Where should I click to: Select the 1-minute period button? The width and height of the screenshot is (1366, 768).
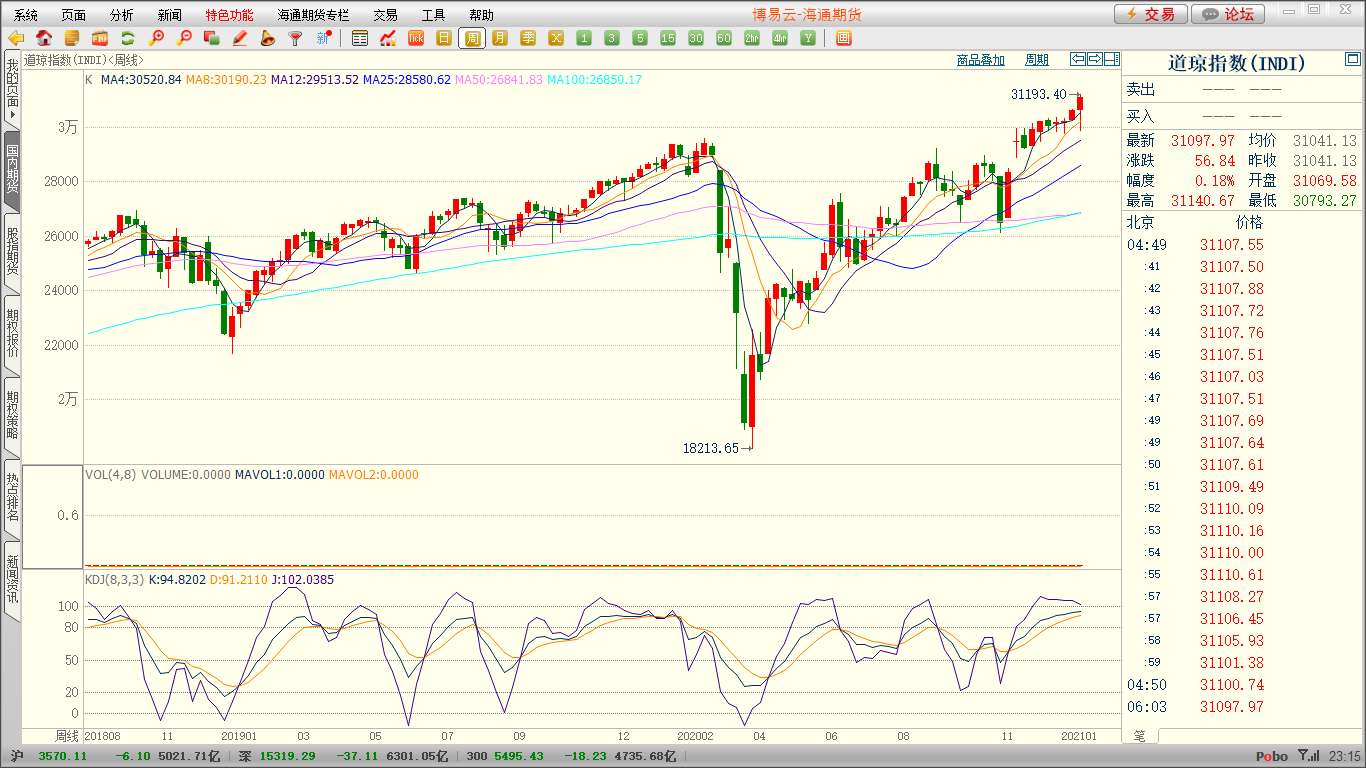point(584,38)
